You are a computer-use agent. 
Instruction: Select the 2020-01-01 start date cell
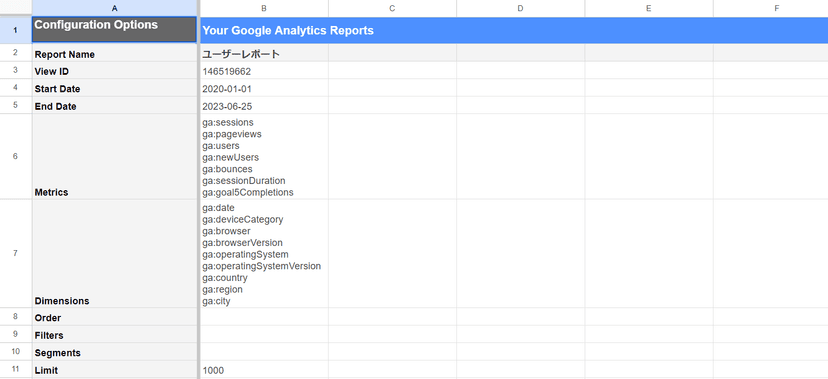tap(264, 88)
